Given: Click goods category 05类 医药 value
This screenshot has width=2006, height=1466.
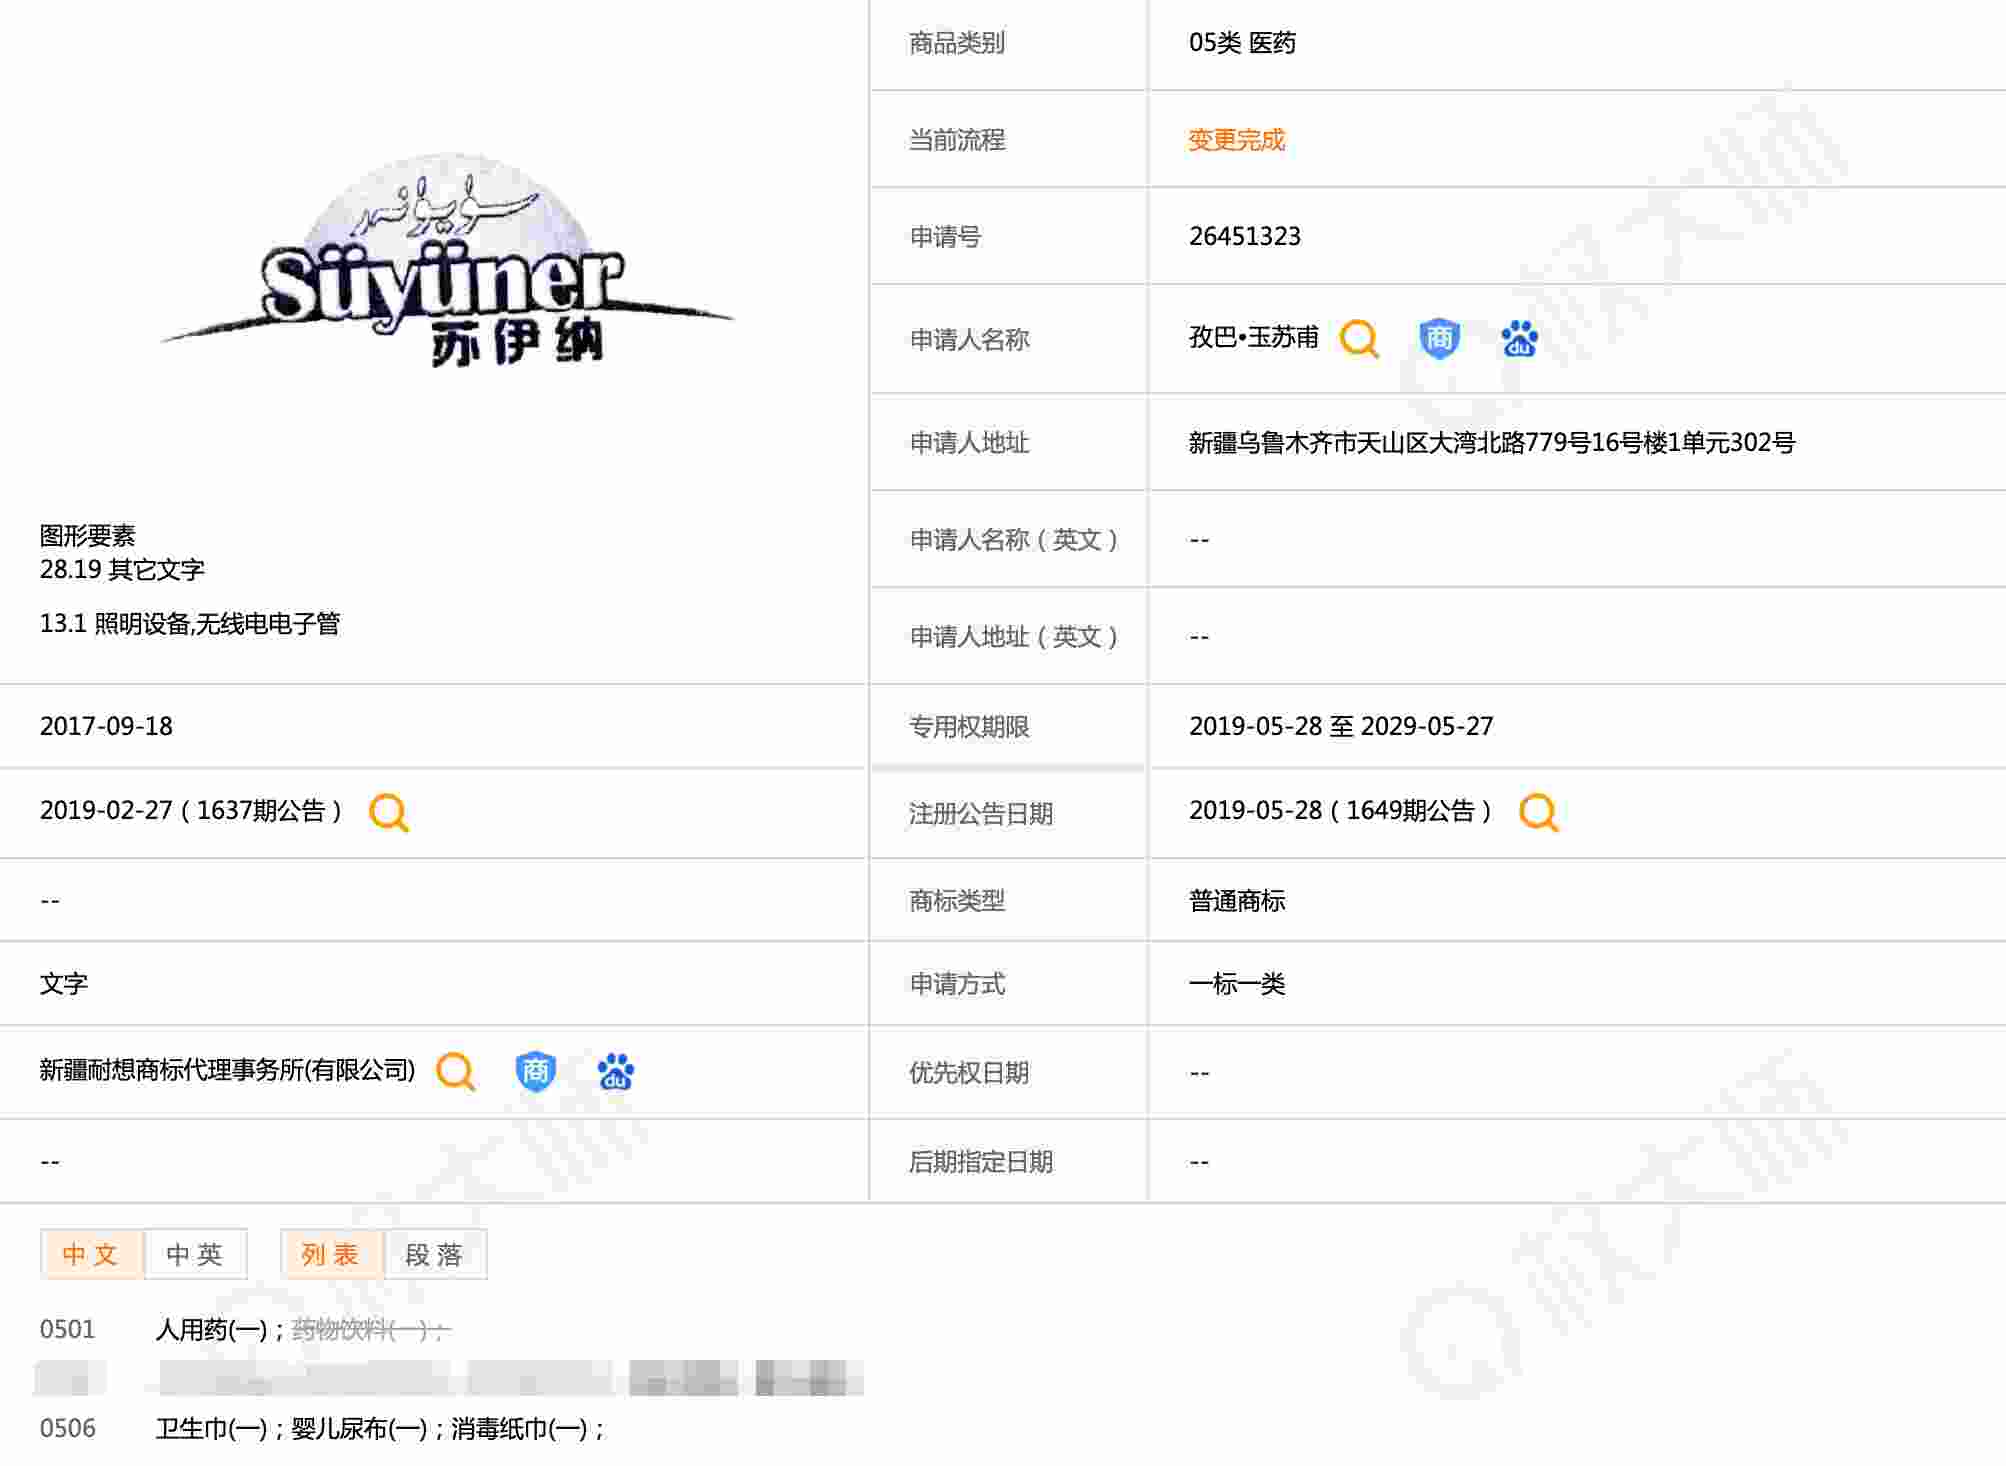Looking at the screenshot, I should tap(1242, 43).
